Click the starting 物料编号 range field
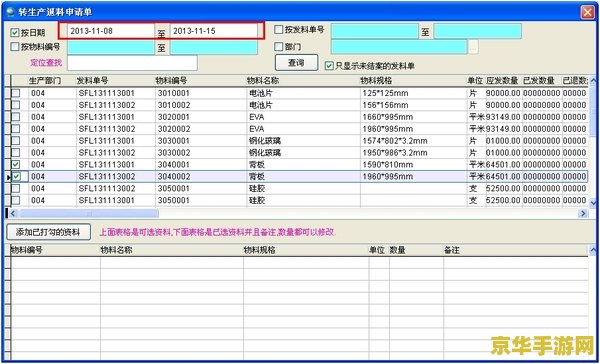This screenshot has height=364, width=600. (x=111, y=47)
